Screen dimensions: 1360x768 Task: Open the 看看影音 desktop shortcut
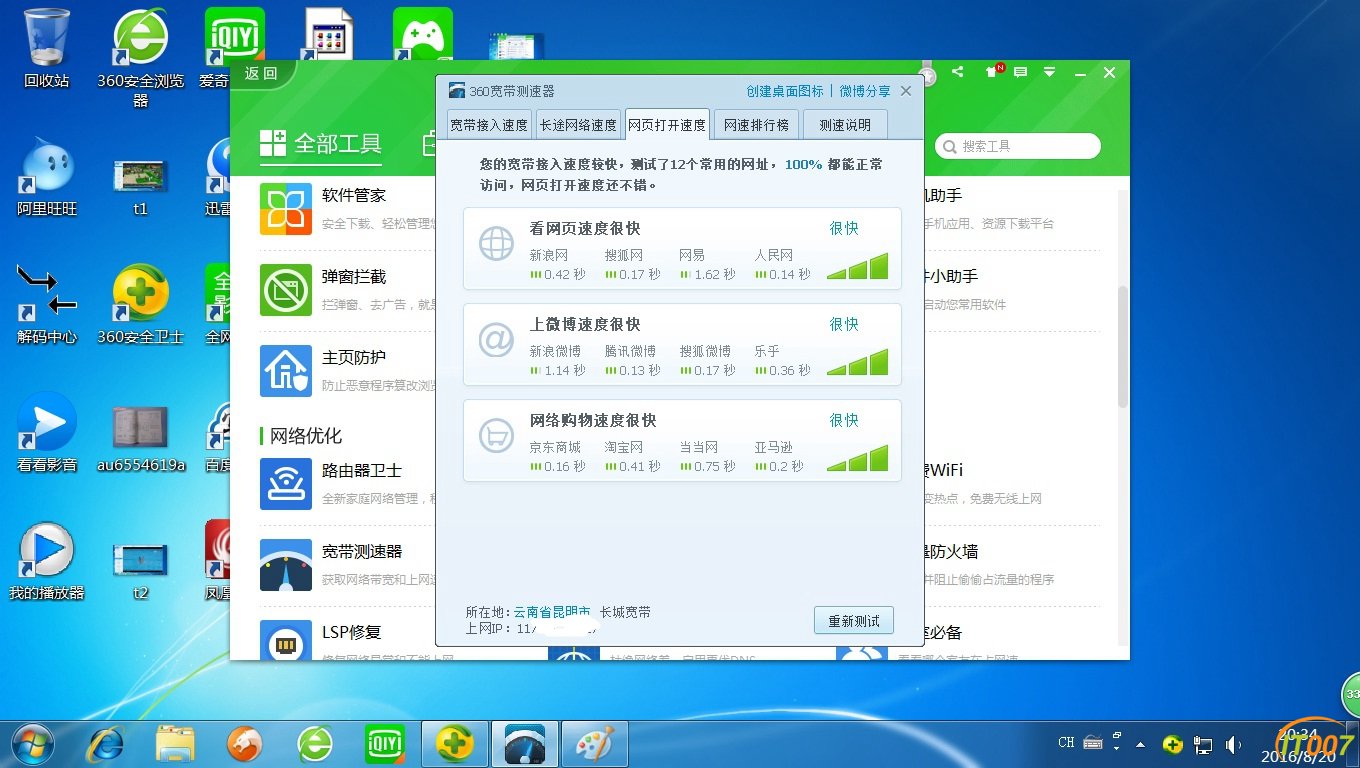(47, 432)
